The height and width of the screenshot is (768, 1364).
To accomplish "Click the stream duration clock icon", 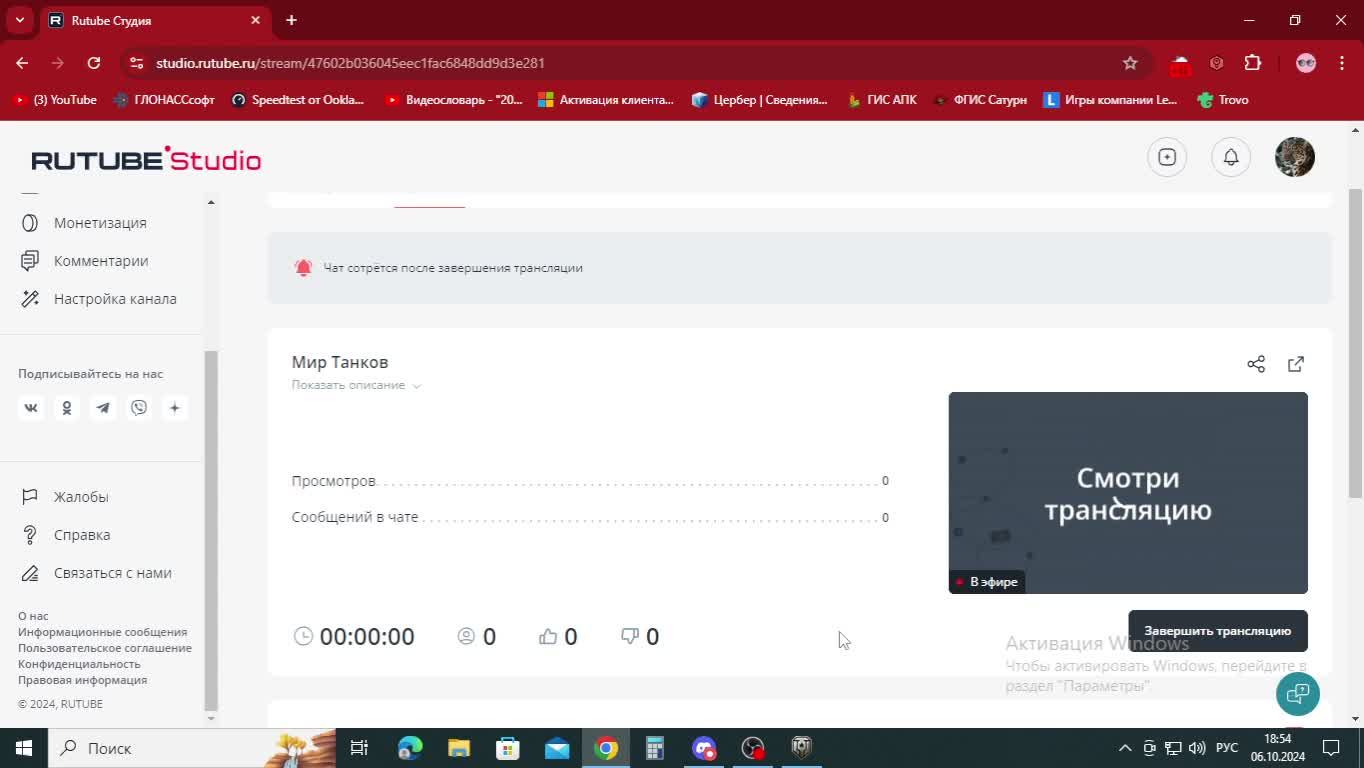I will tap(303, 636).
